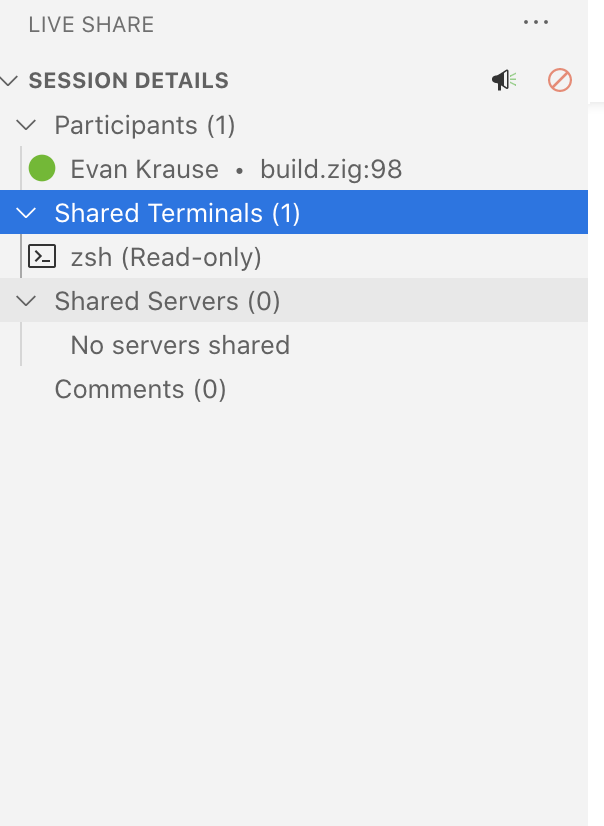Screen dimensions: 604x826
Task: Open the More Actions (...) menu
Action: pos(537,22)
